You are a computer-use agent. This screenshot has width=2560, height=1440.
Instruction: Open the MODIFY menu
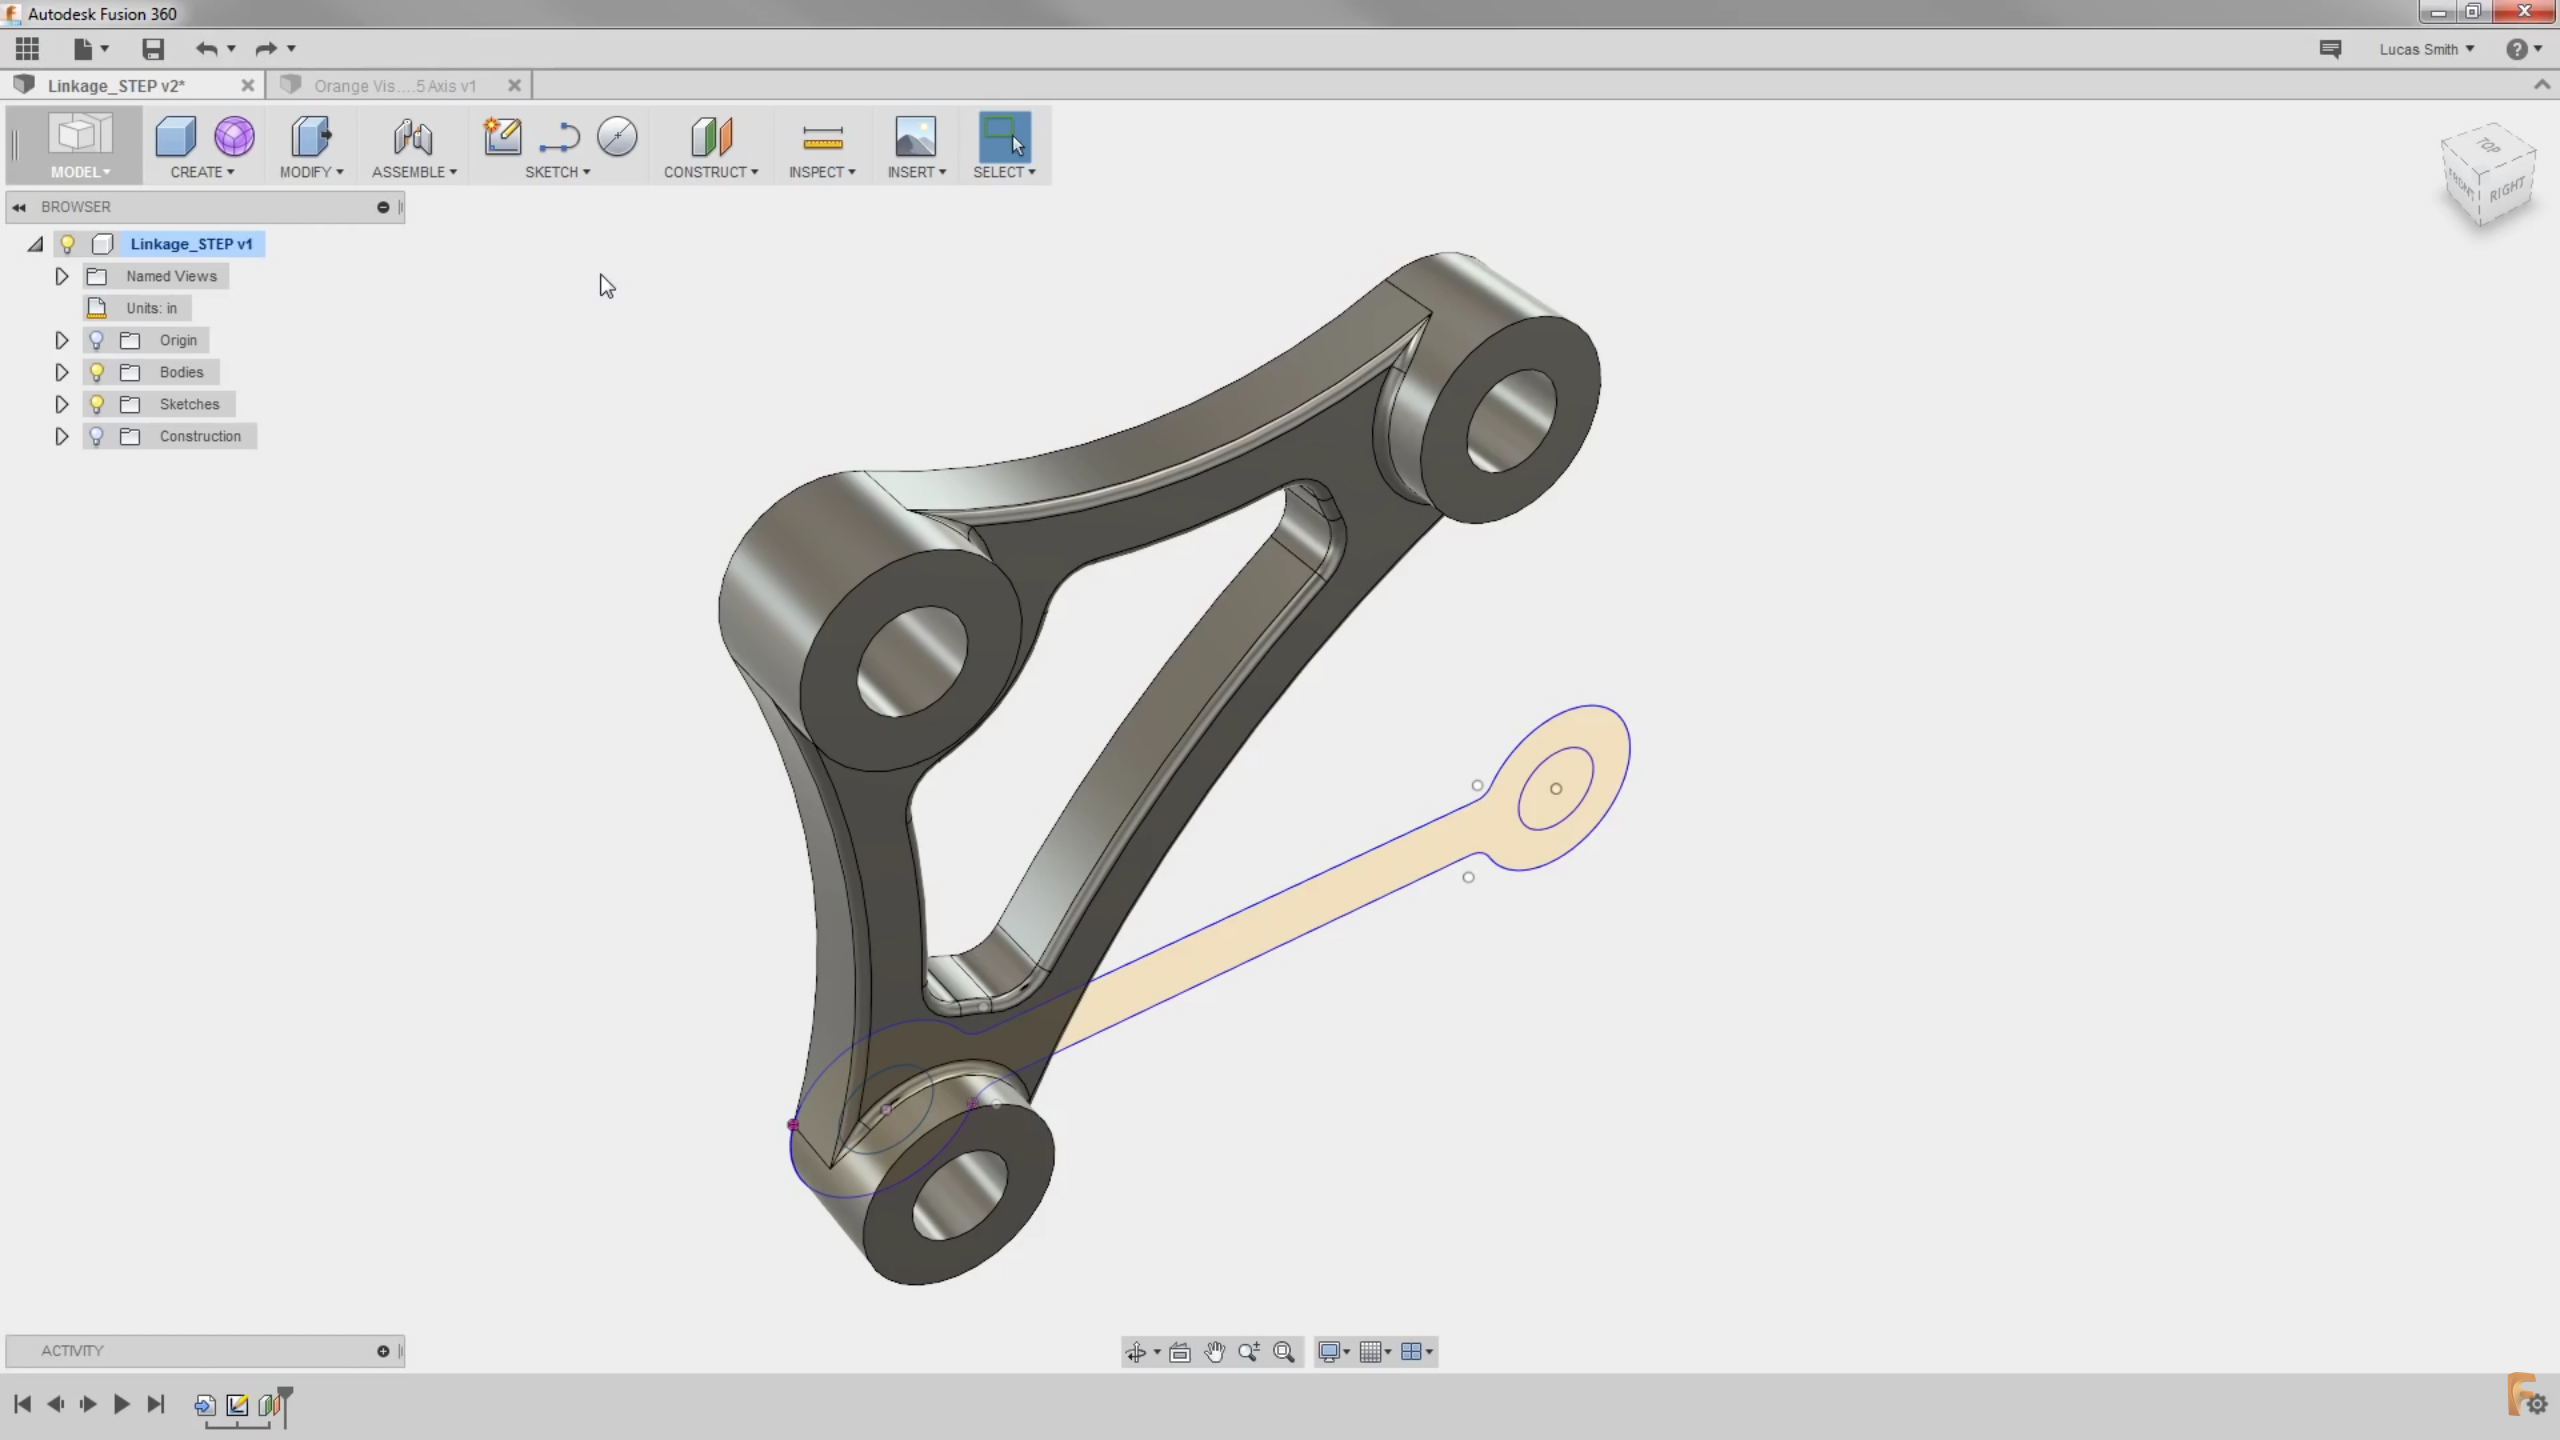(x=311, y=172)
